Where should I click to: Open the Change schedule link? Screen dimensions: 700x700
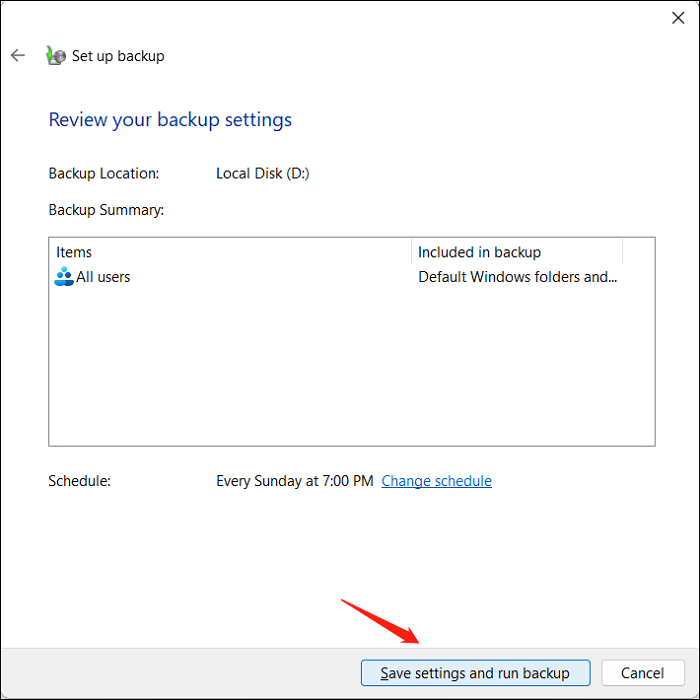point(436,481)
